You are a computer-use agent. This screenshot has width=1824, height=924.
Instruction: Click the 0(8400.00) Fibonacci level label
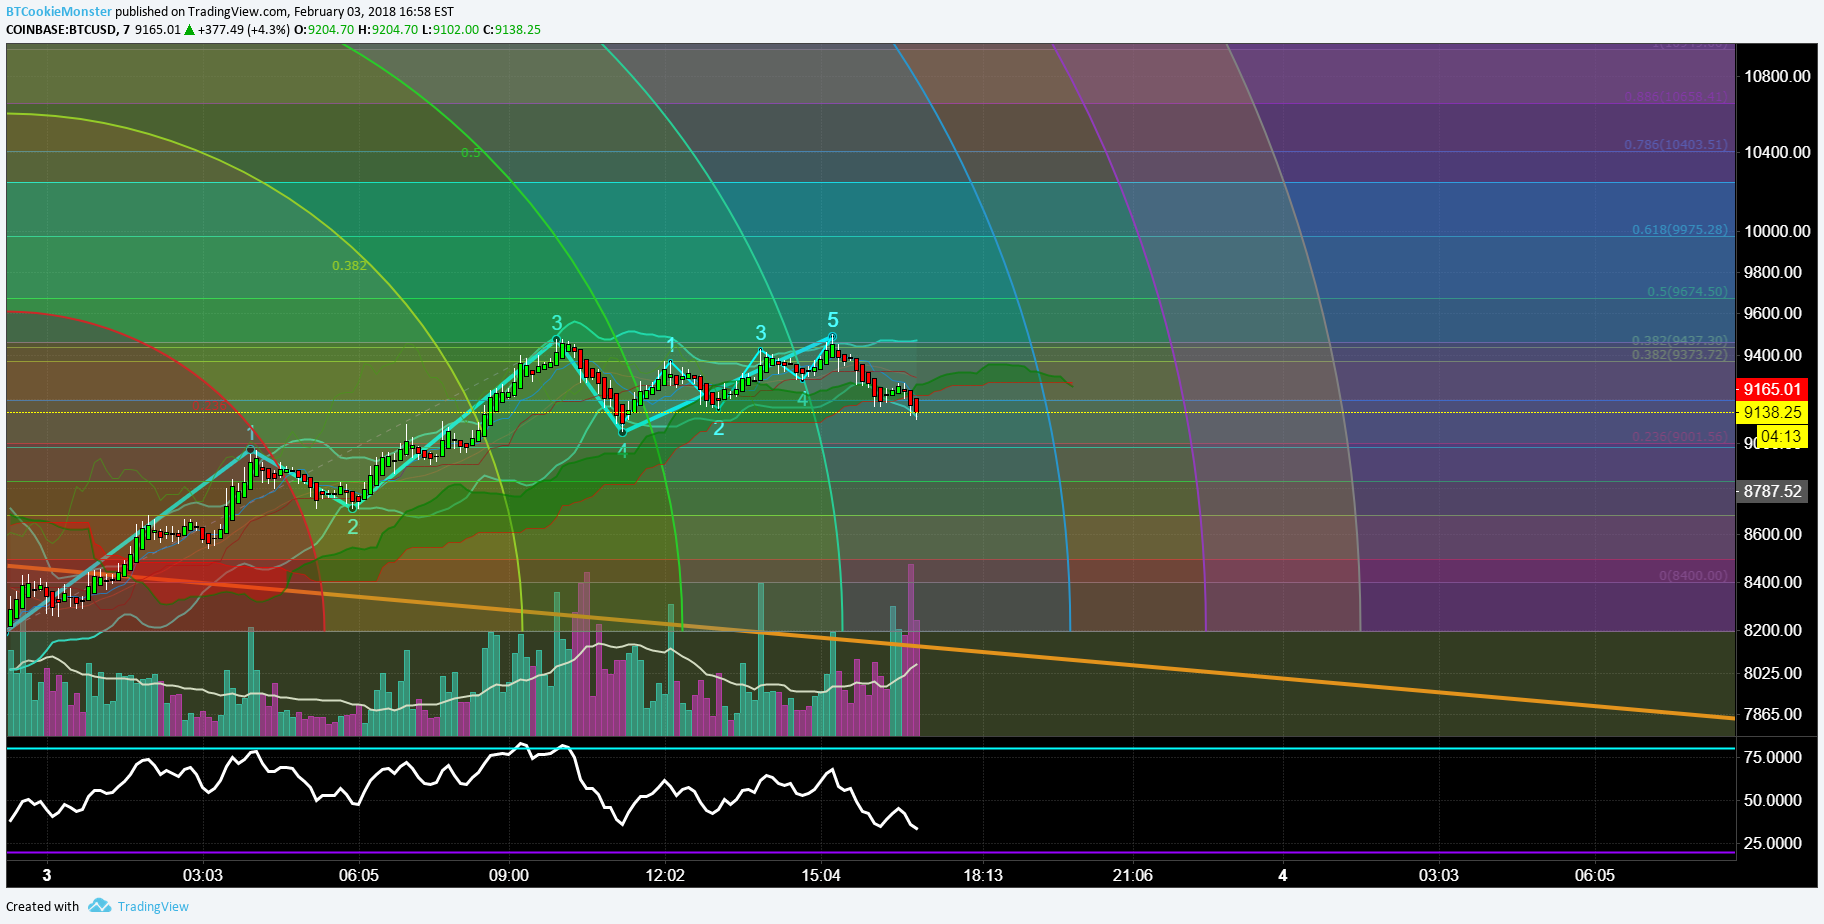[x=1693, y=575]
